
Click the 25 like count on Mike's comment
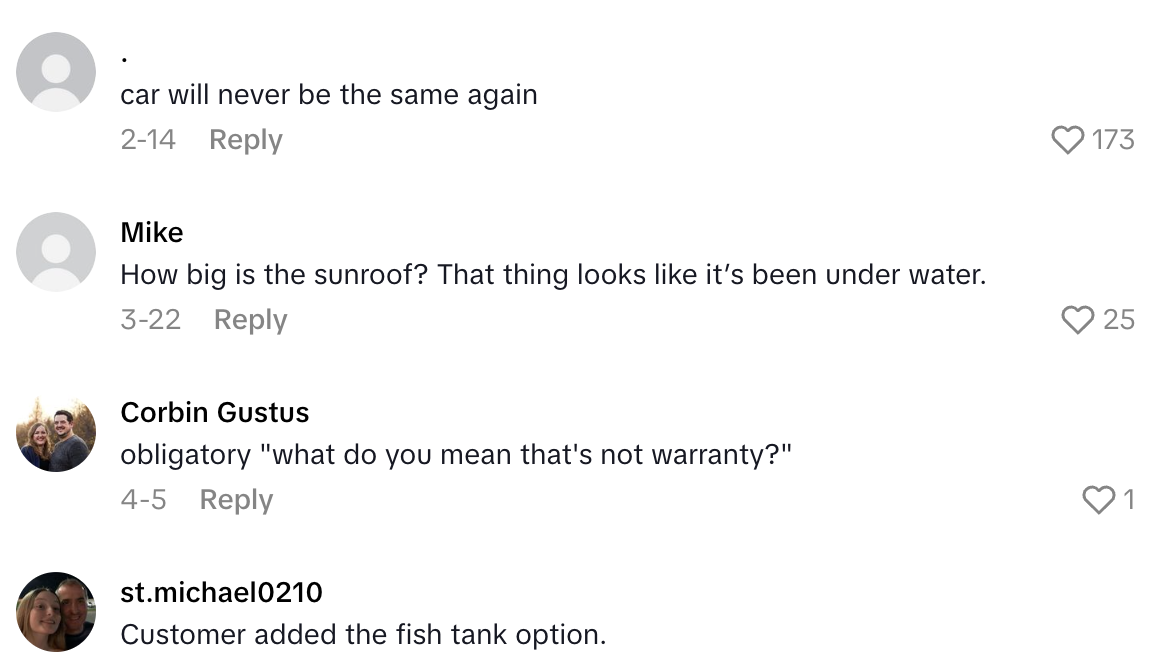tap(1119, 319)
